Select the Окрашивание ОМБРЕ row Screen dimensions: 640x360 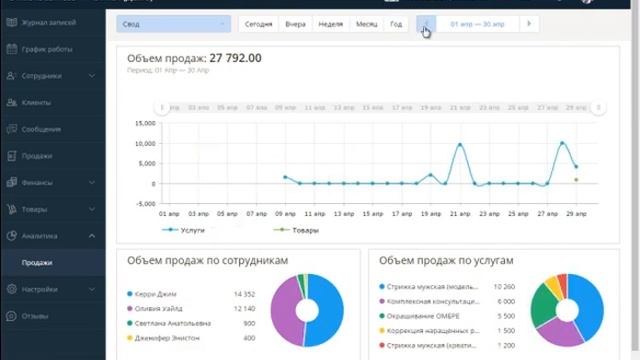coord(447,316)
